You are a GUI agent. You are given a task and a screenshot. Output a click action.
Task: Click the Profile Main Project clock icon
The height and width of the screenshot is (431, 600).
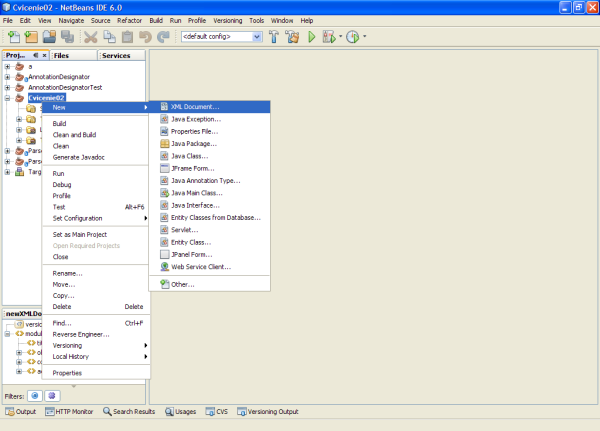tap(353, 37)
